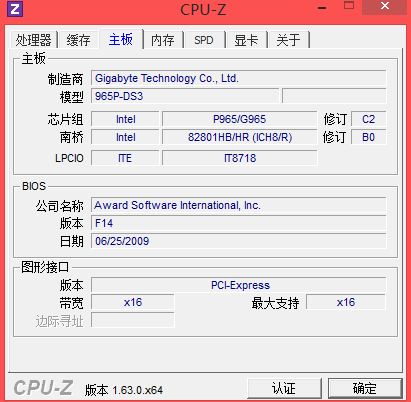
Task: Click the BIOS date field 06/25/2009
Action: tap(239, 241)
